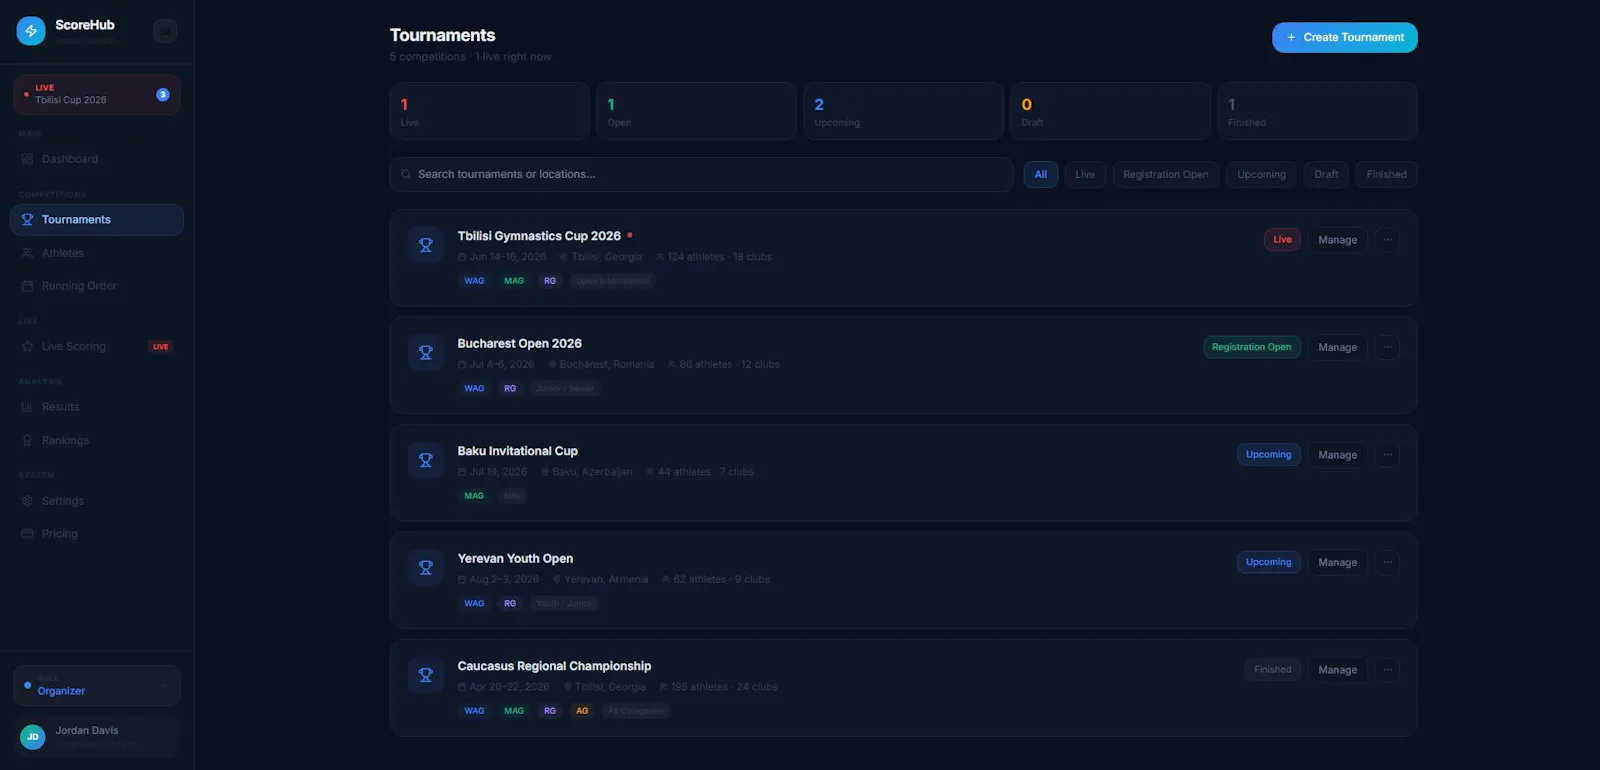1600x770 pixels.
Task: Open the more options menu for Yerevan Youth Open
Action: click(1387, 562)
